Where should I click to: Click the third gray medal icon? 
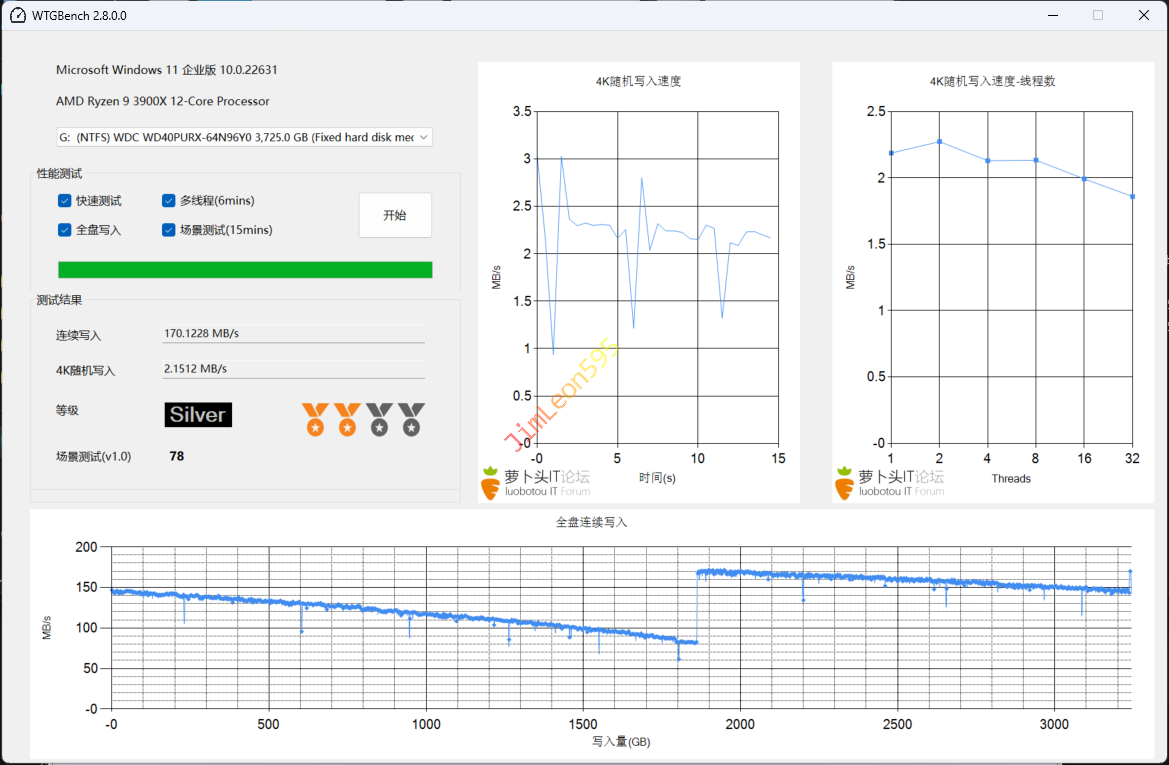click(x=379, y=419)
